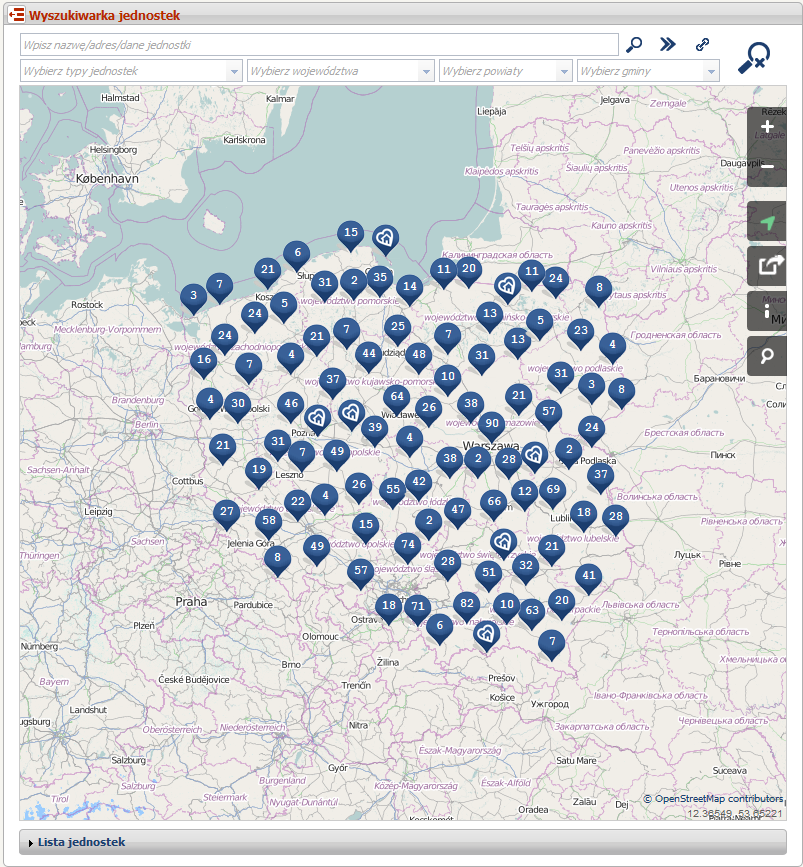The height and width of the screenshot is (867, 803).
Task: Click the cluster marker labeled 82
Action: [x=465, y=604]
